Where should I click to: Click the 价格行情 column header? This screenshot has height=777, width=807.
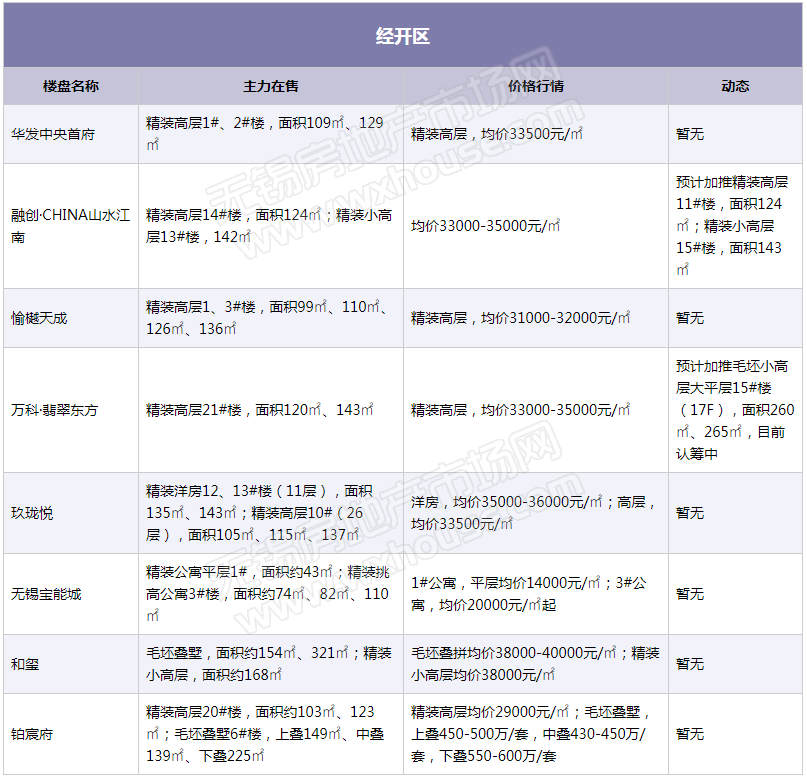tap(535, 86)
